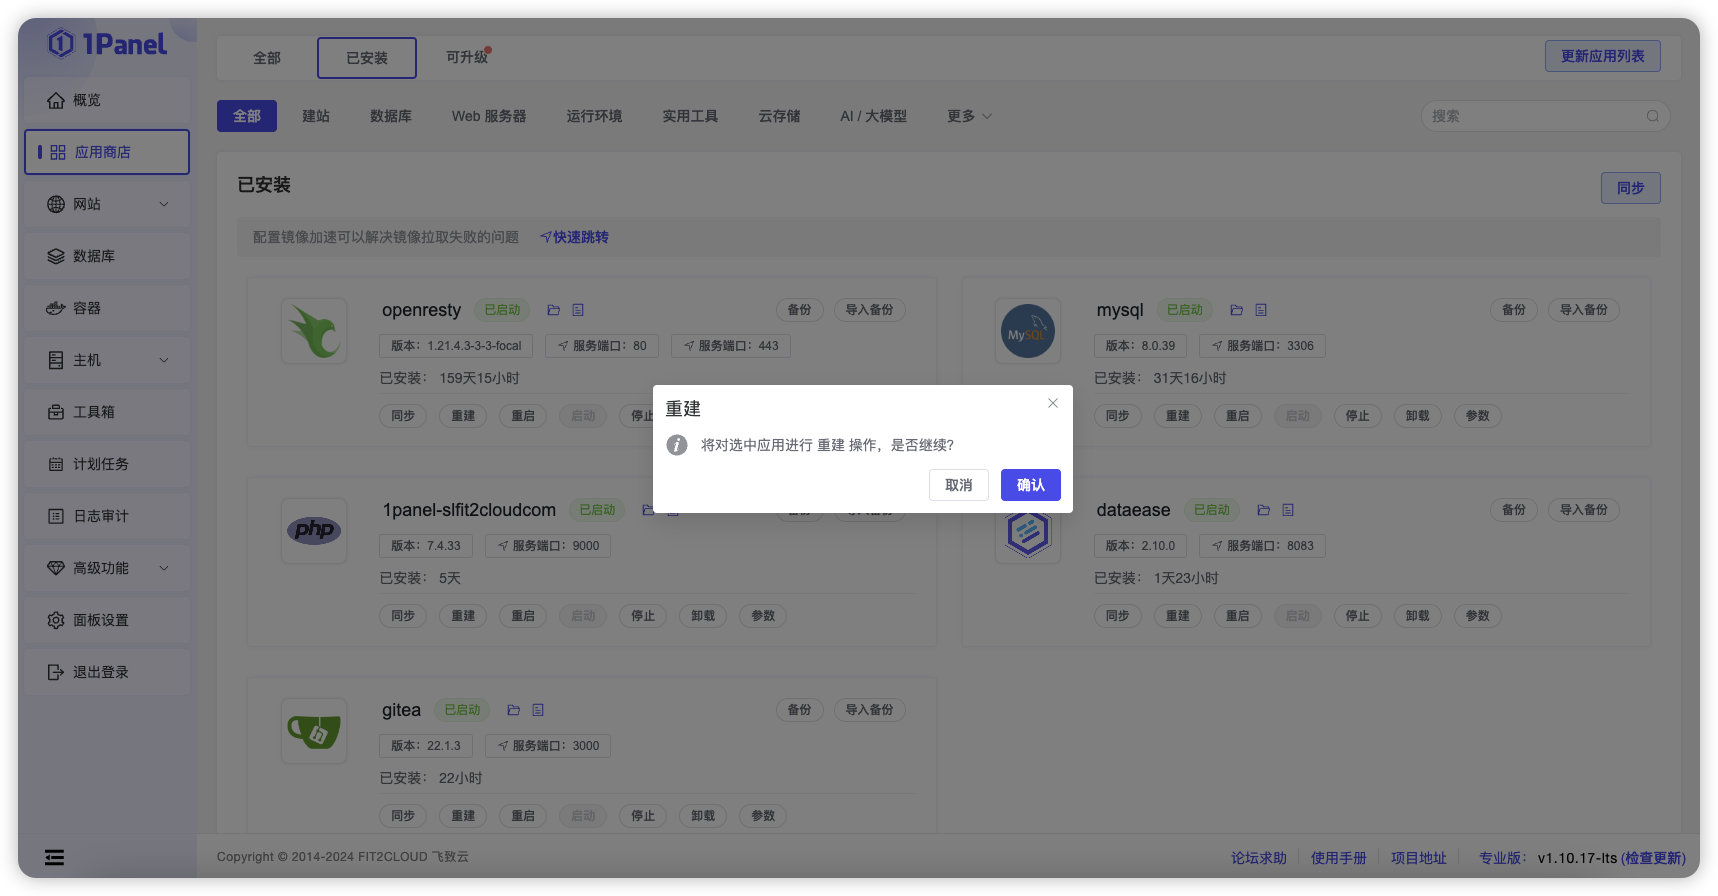Image resolution: width=1718 pixels, height=896 pixels.
Task: Open dataease folder icon
Action: pyautogui.click(x=1263, y=510)
